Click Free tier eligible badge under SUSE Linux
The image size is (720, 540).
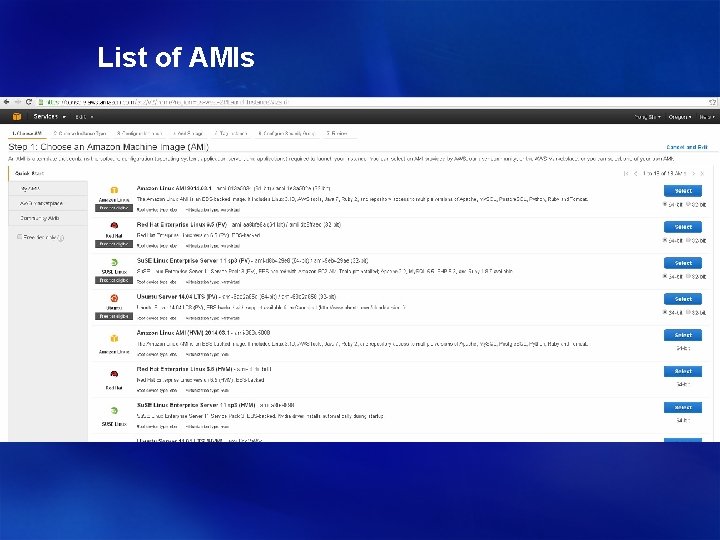(114, 280)
